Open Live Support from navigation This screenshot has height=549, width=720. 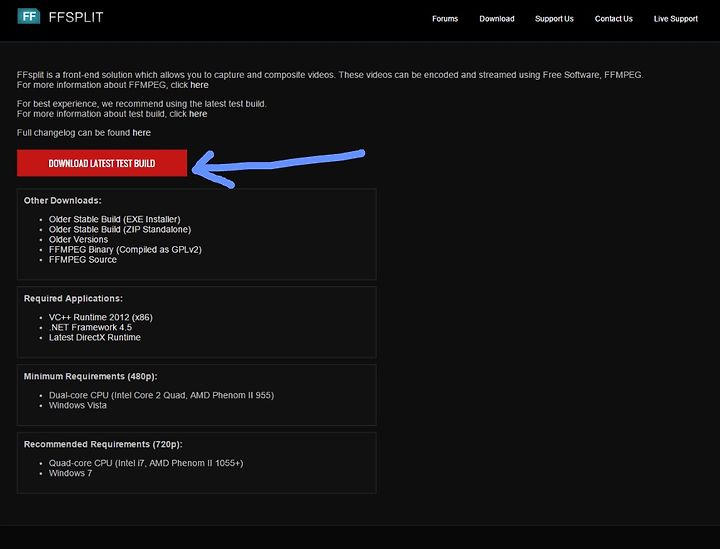(x=675, y=19)
